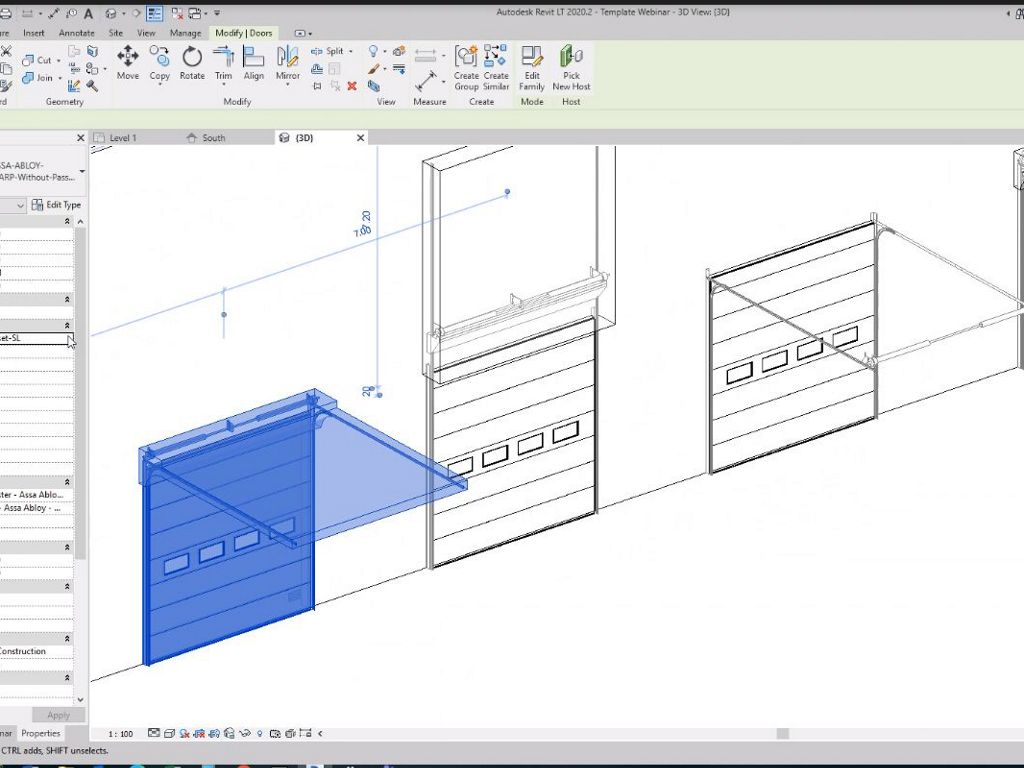Close the (3D) view tab
Image resolution: width=1024 pixels, height=768 pixels.
pyautogui.click(x=361, y=138)
